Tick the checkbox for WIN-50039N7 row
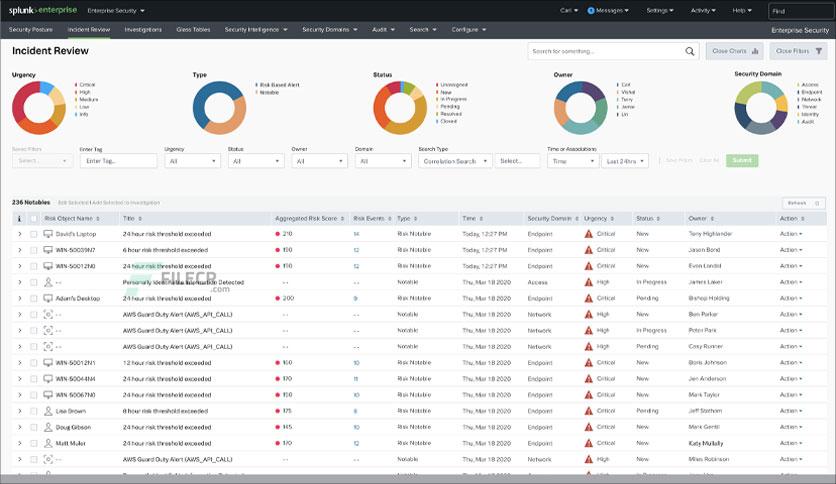 coord(34,250)
